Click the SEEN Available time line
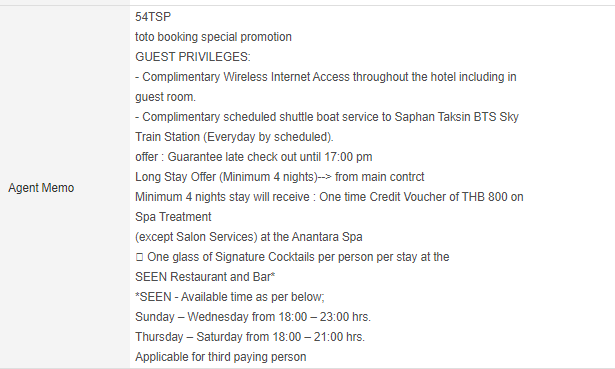The height and width of the screenshot is (369, 615). click(x=230, y=297)
